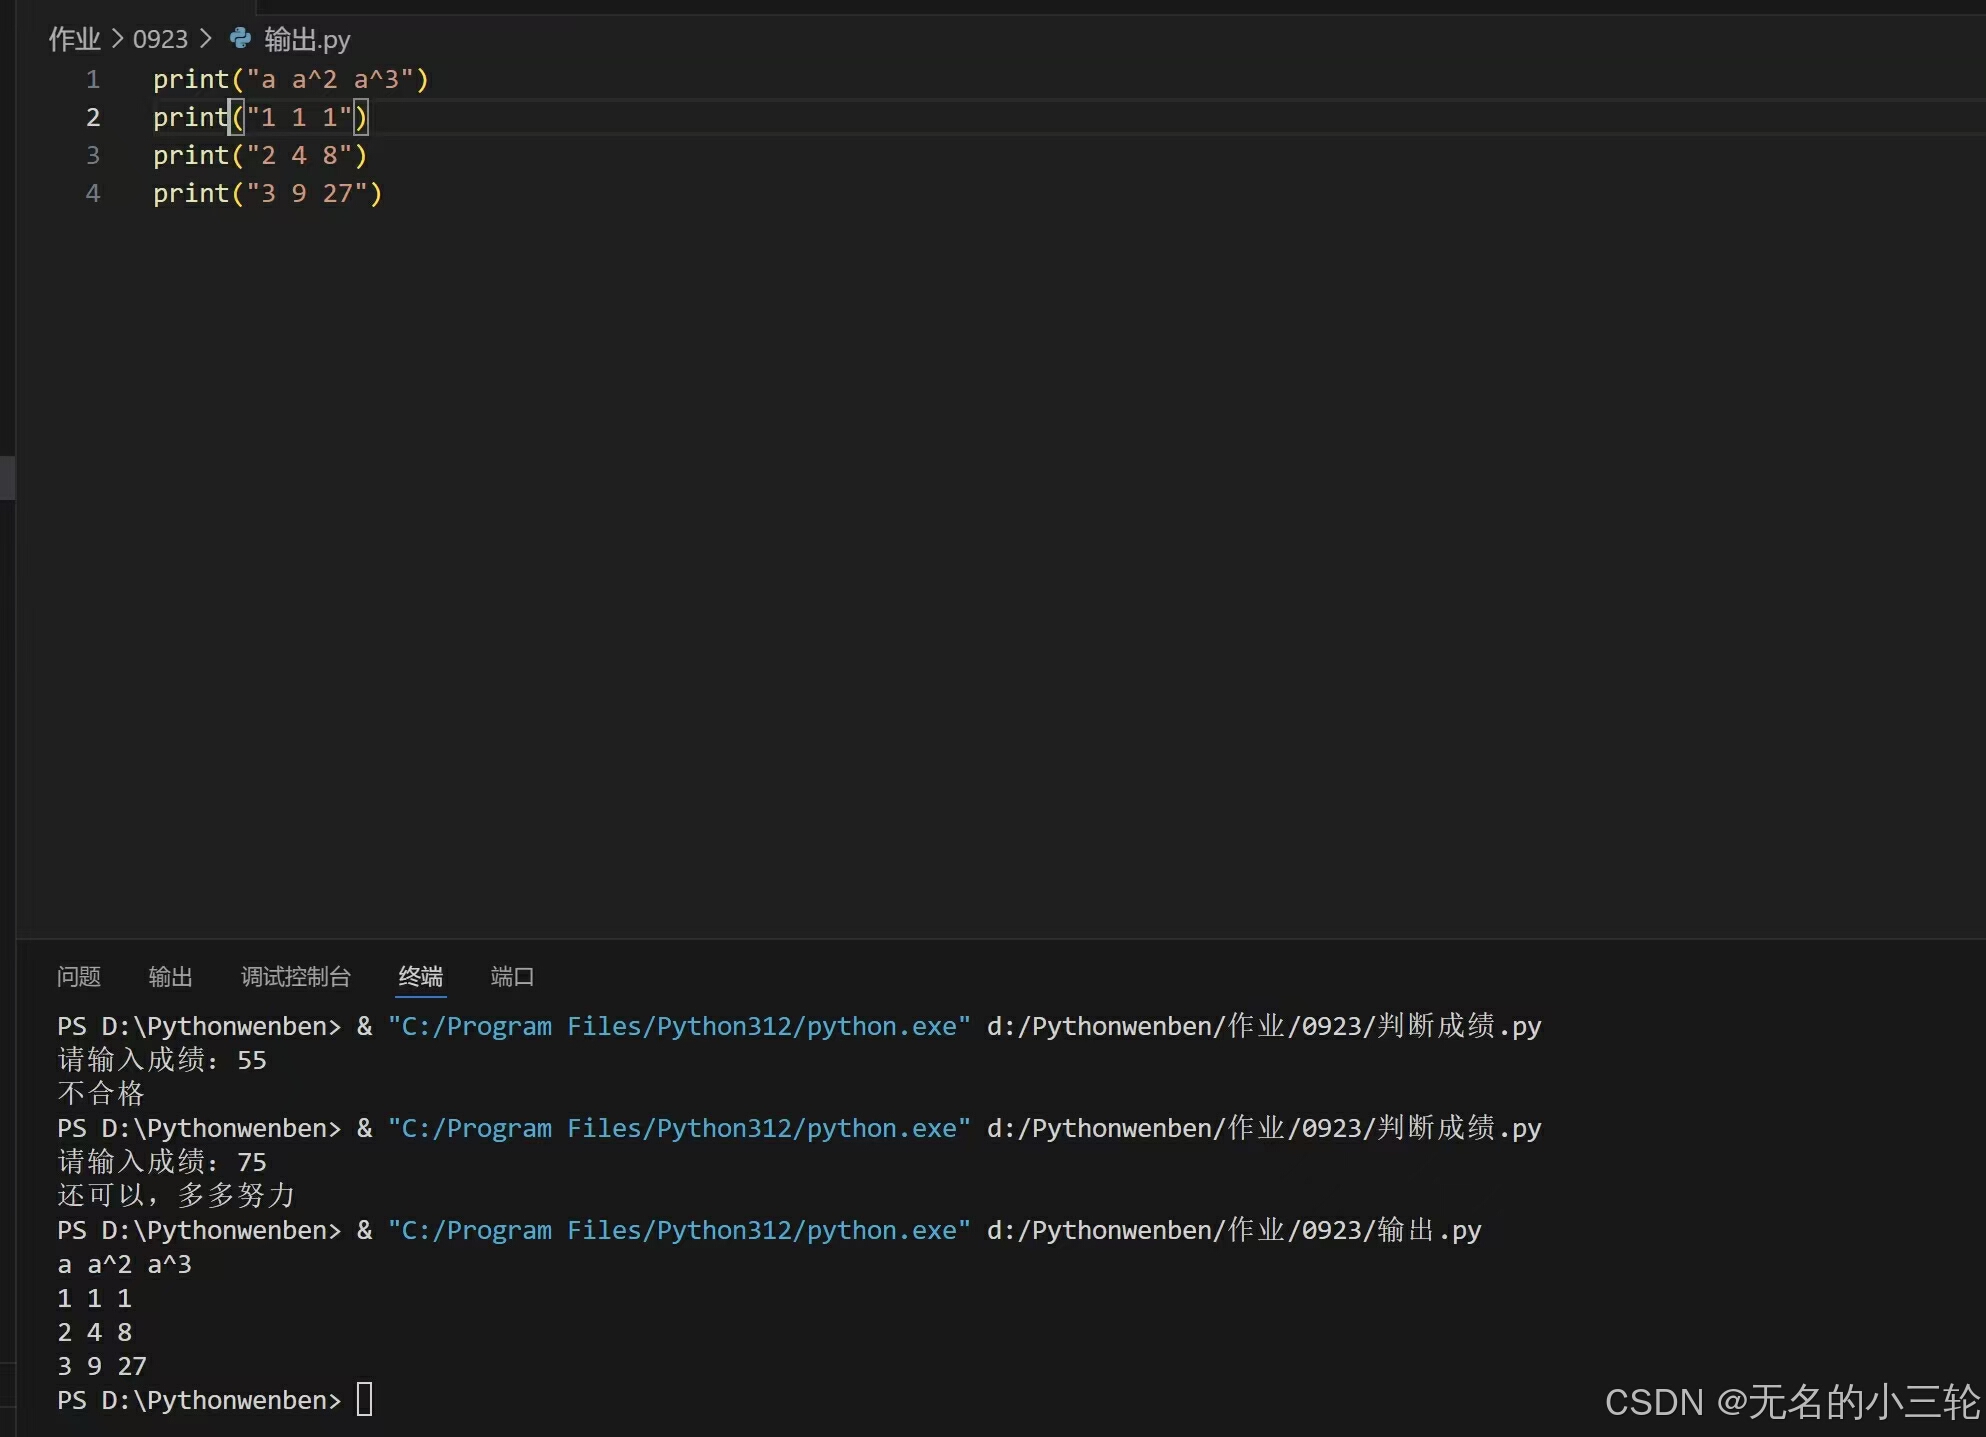Screen dimensions: 1986x1437
Task: Focus the terminal prompt cursor at bottom
Action: pyautogui.click(x=364, y=1399)
